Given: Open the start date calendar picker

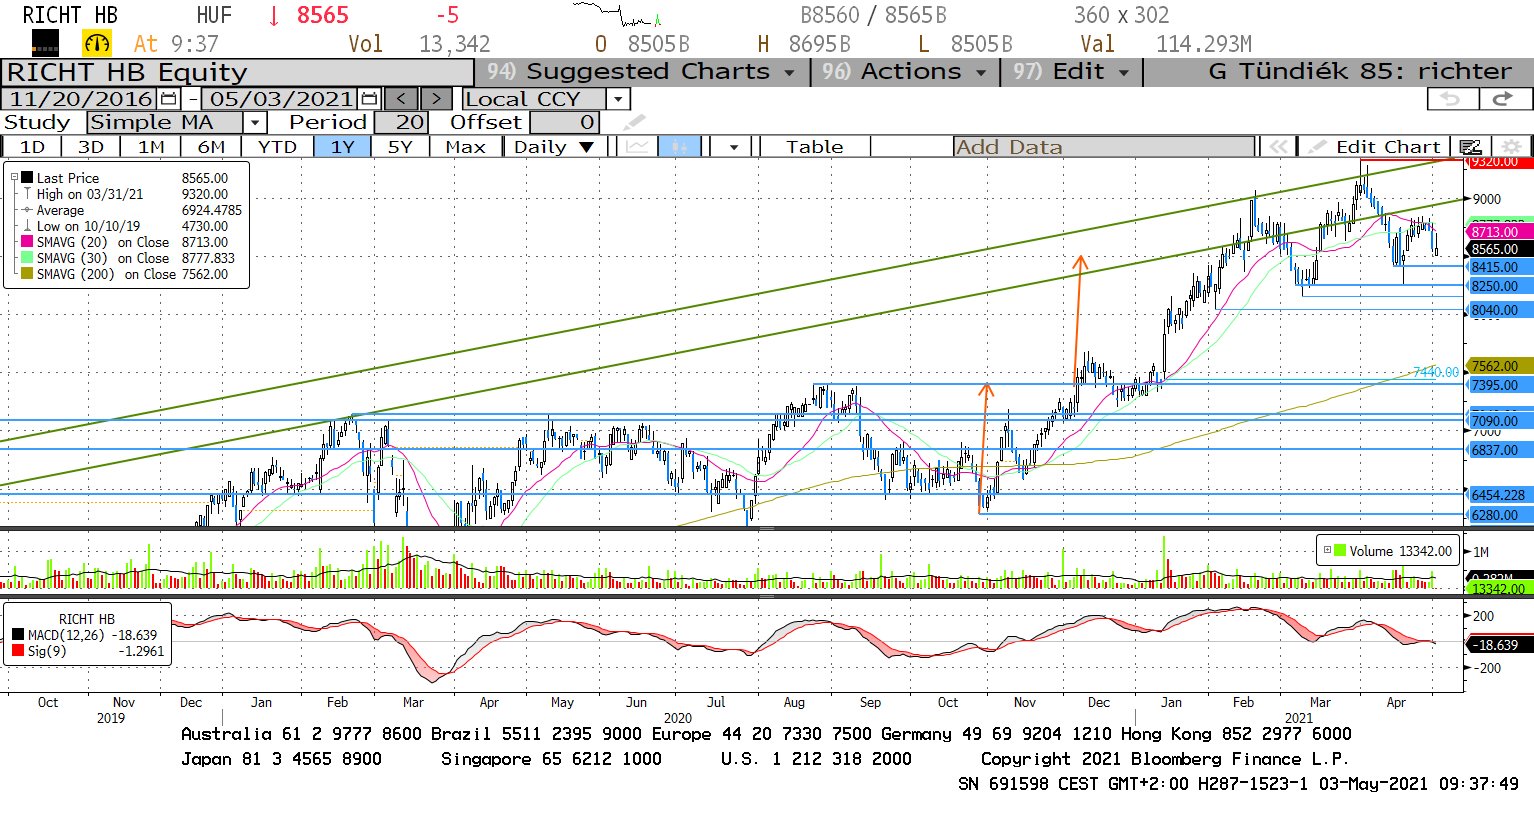Looking at the screenshot, I should tap(168, 99).
